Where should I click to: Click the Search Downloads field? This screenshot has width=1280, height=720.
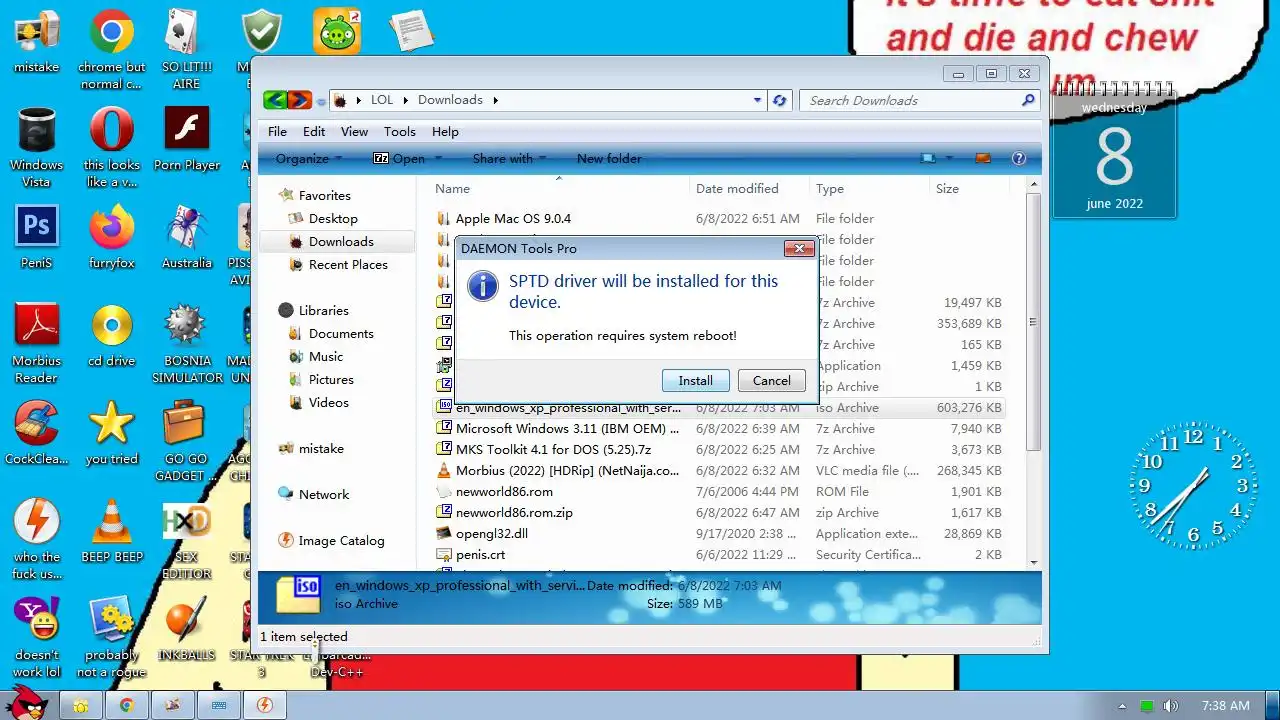point(910,100)
